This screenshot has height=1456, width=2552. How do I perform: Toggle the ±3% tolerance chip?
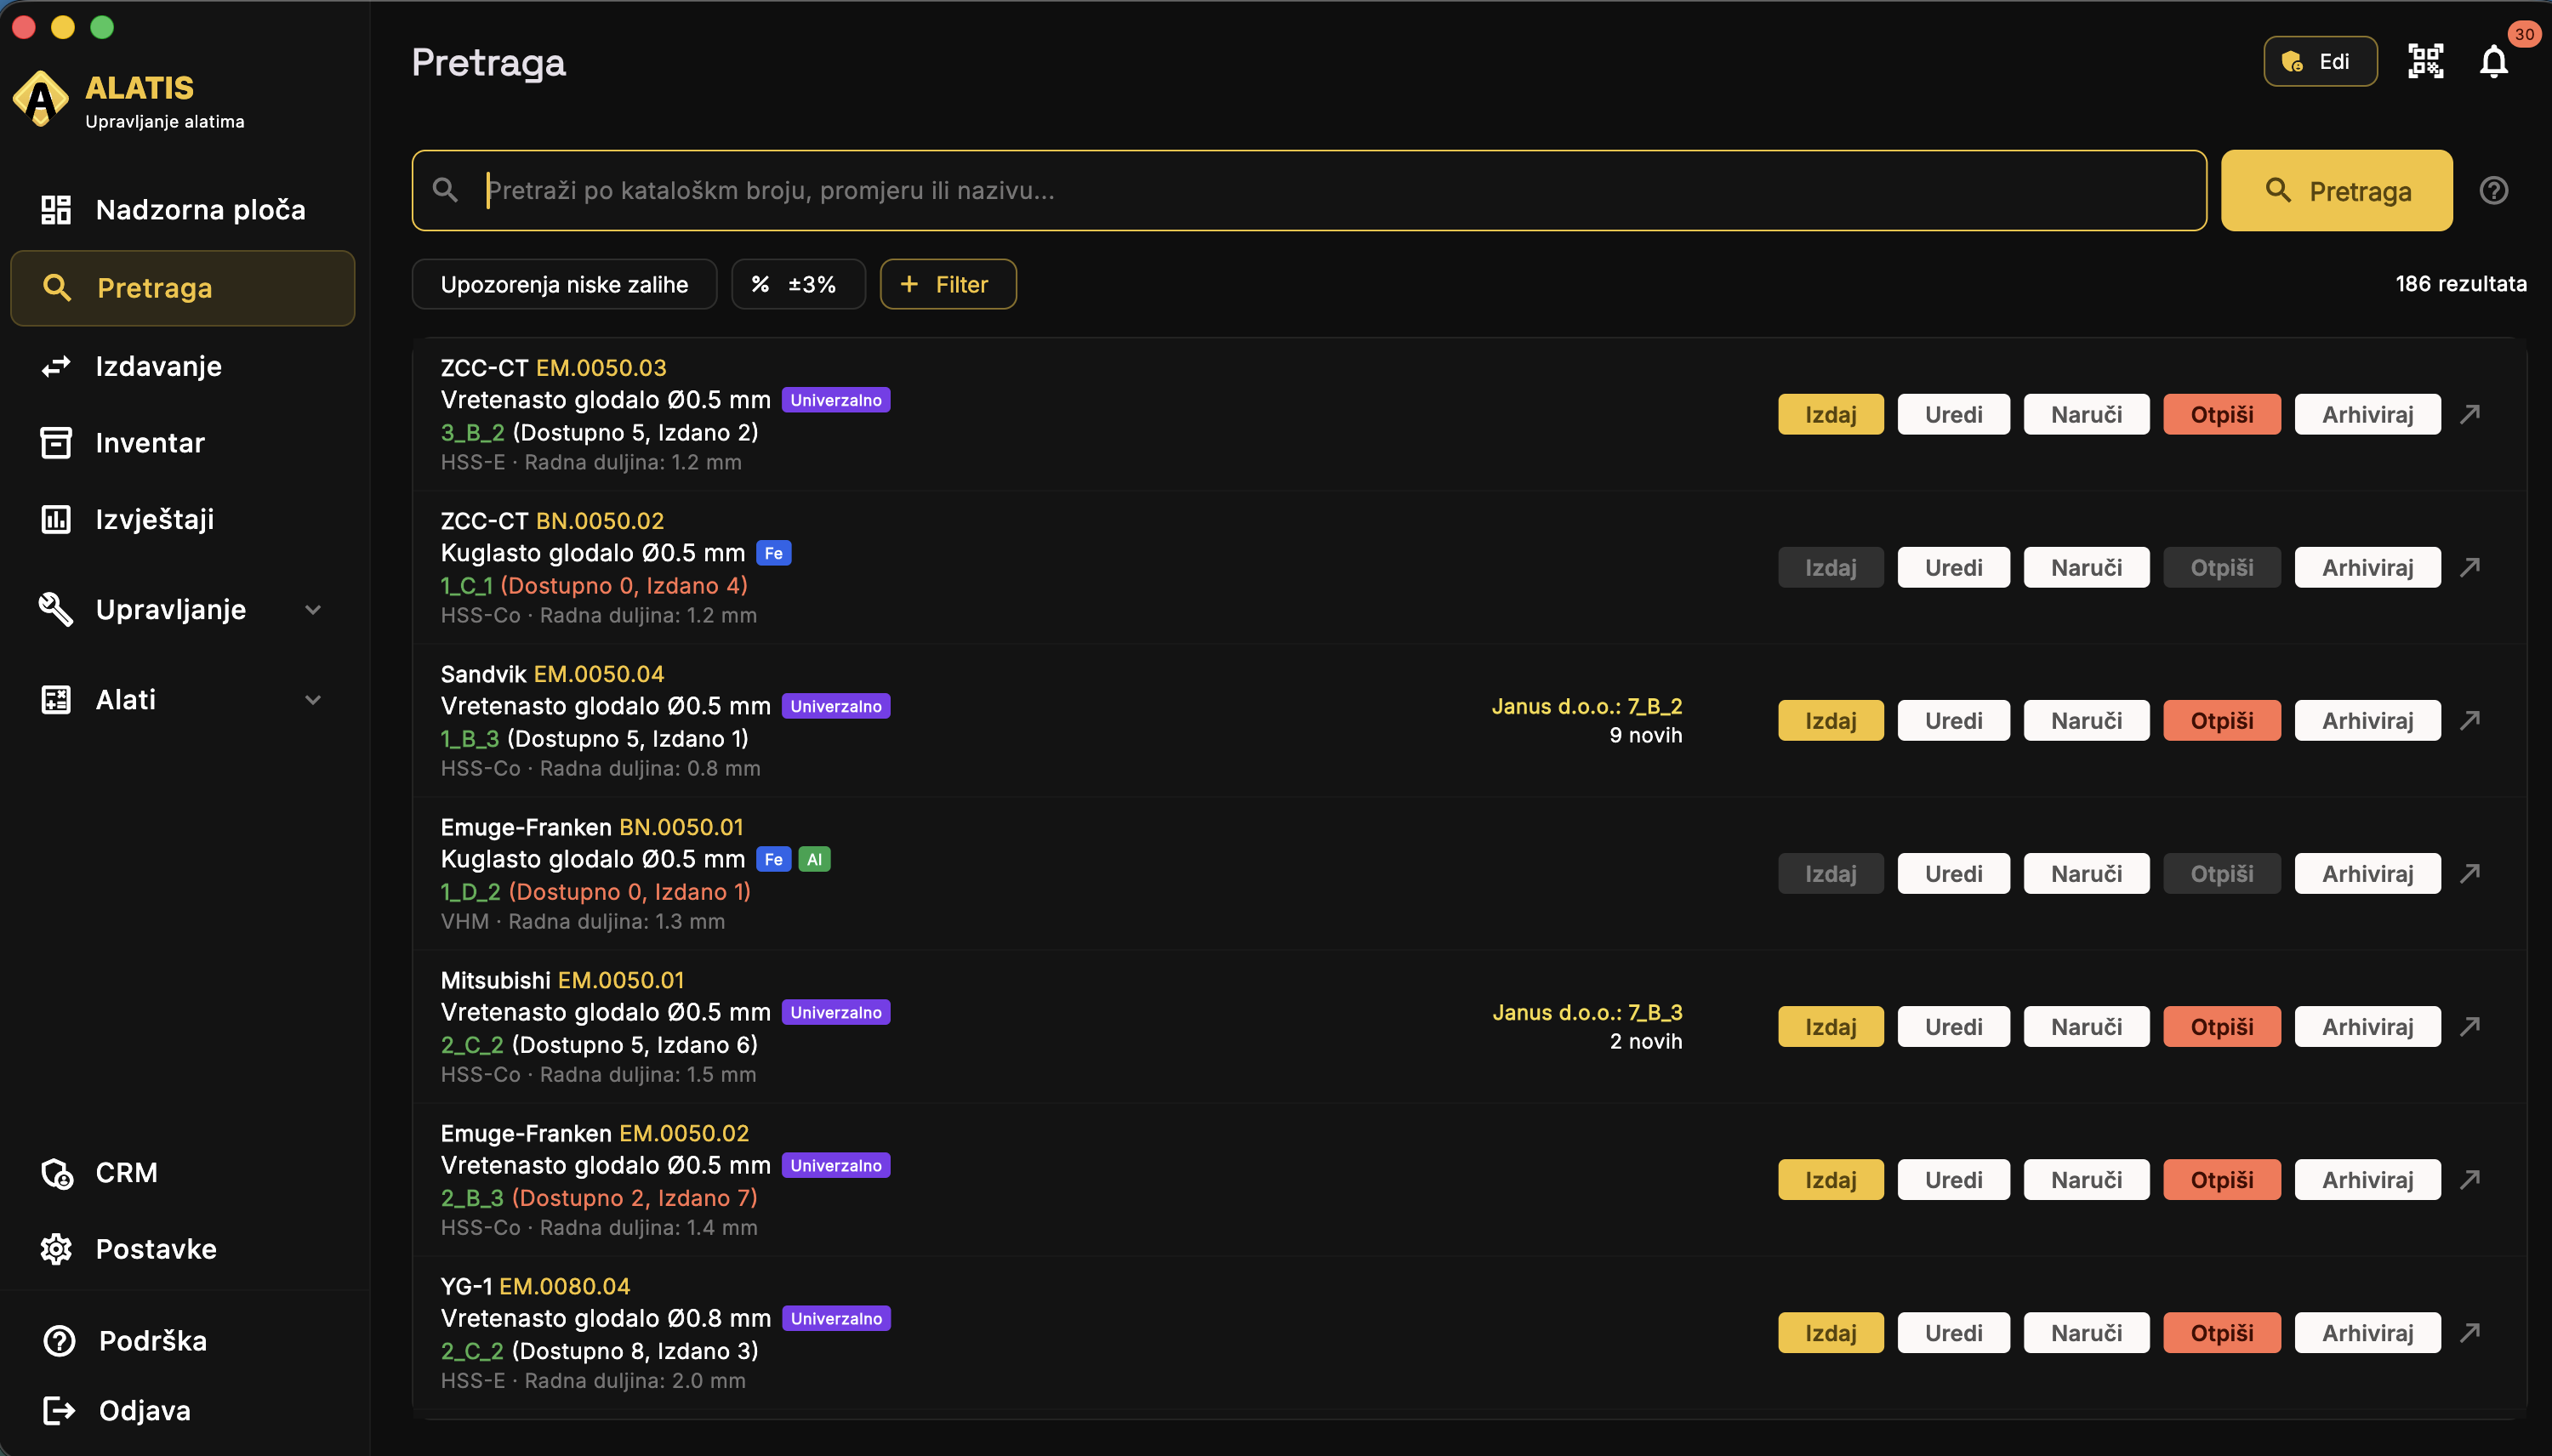tap(798, 284)
